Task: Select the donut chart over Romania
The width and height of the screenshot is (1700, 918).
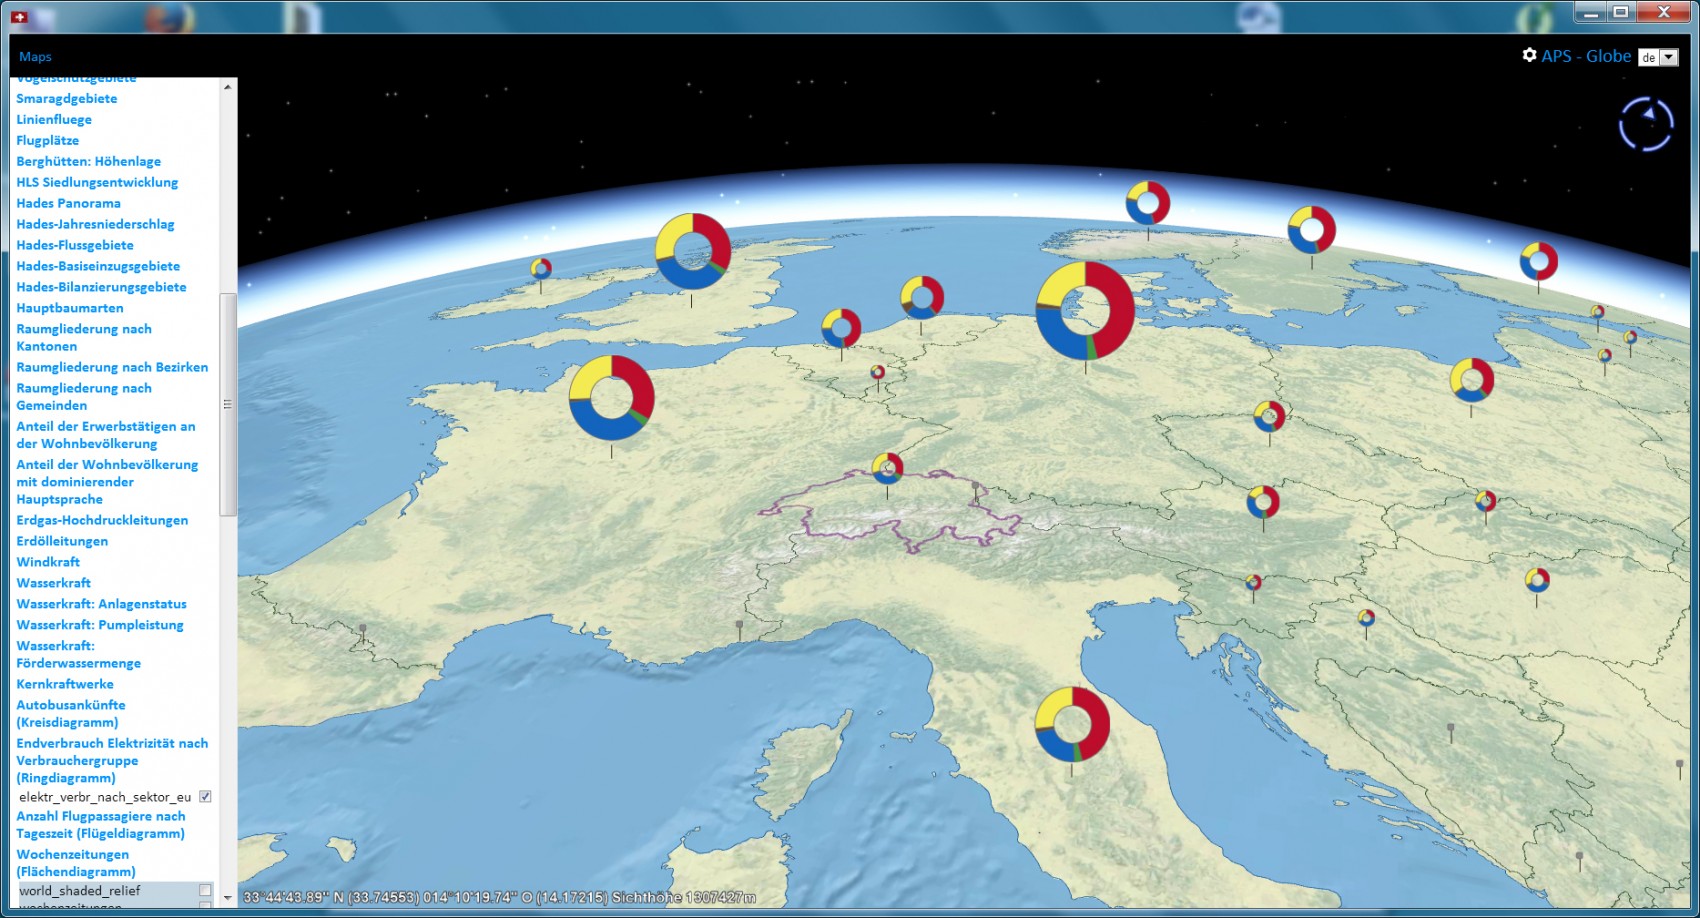Action: pyautogui.click(x=1537, y=580)
